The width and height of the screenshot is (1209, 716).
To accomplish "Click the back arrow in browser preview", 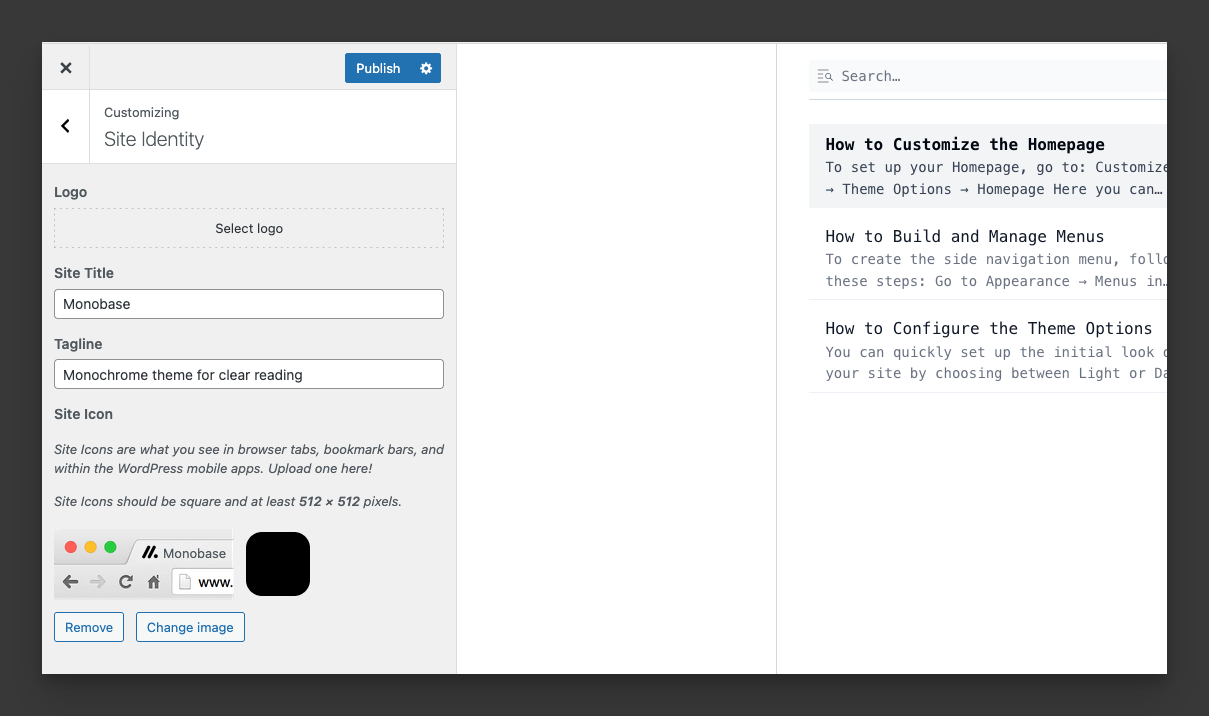I will click(70, 582).
